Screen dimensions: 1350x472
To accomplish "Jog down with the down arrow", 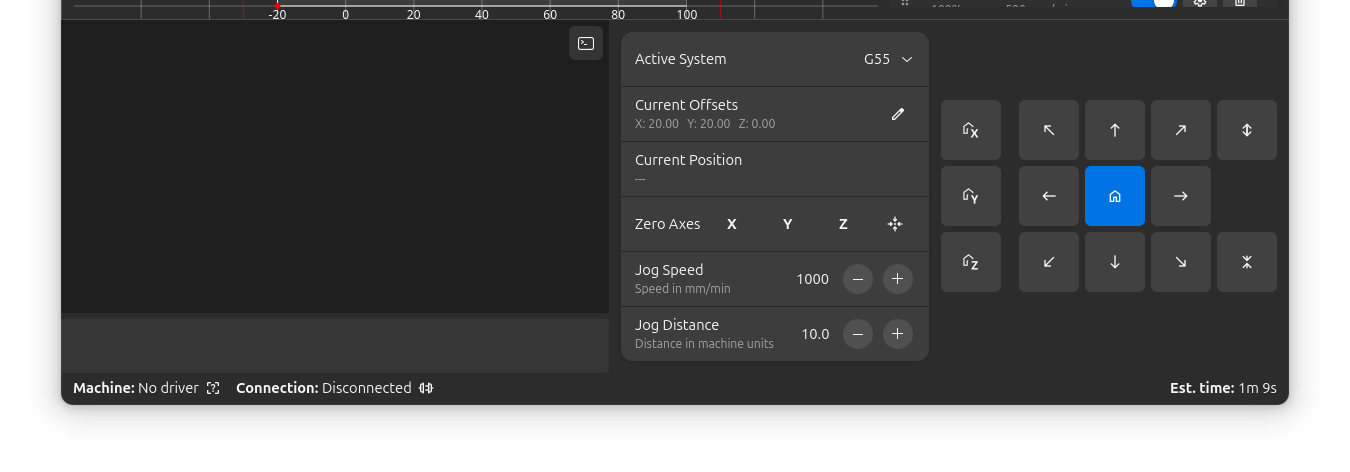I will pyautogui.click(x=1114, y=262).
